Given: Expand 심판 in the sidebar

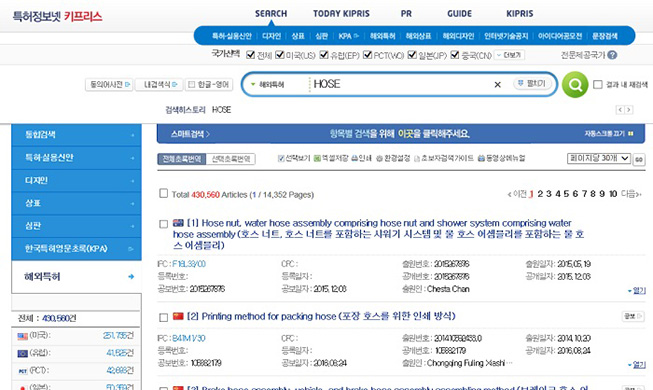Looking at the screenshot, I should 77,226.
